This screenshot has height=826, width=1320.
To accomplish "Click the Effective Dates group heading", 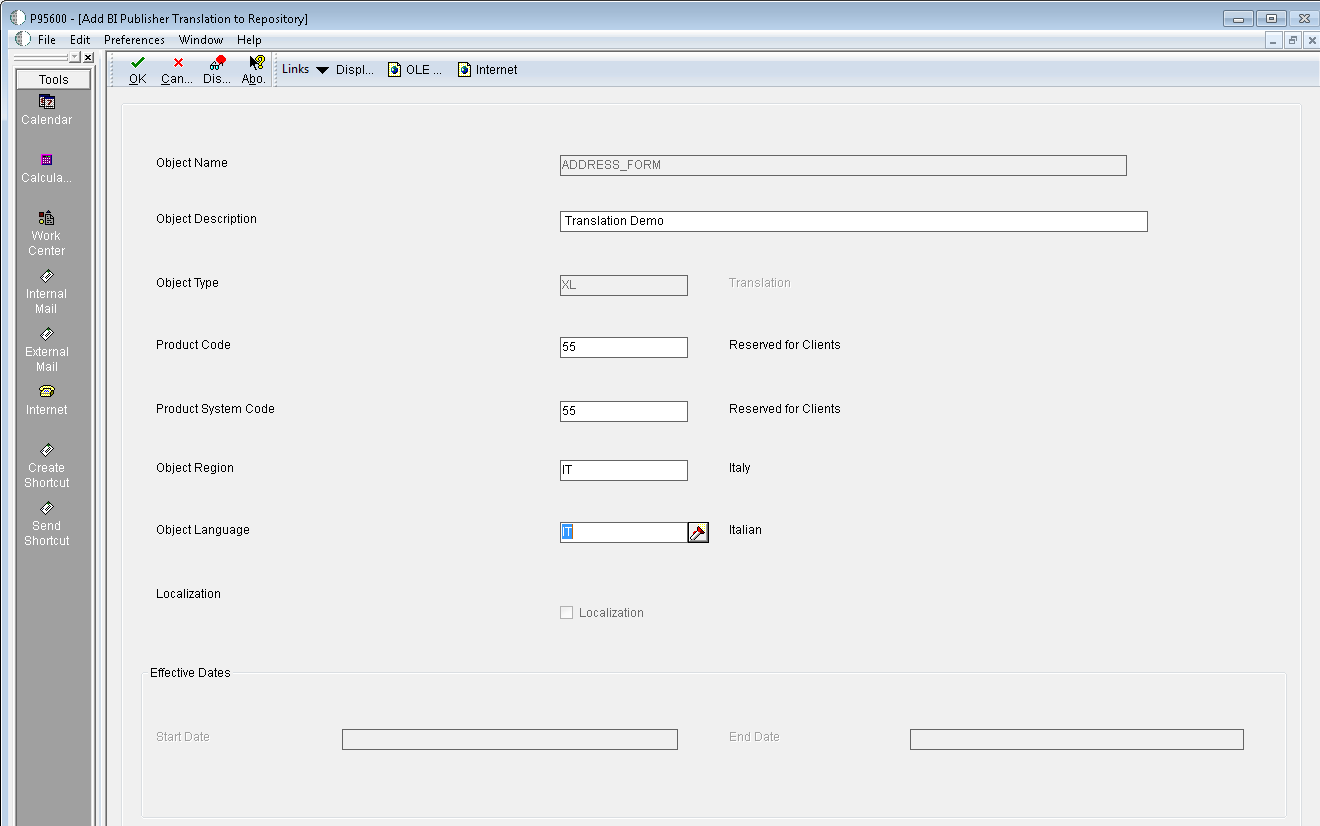I will [190, 673].
